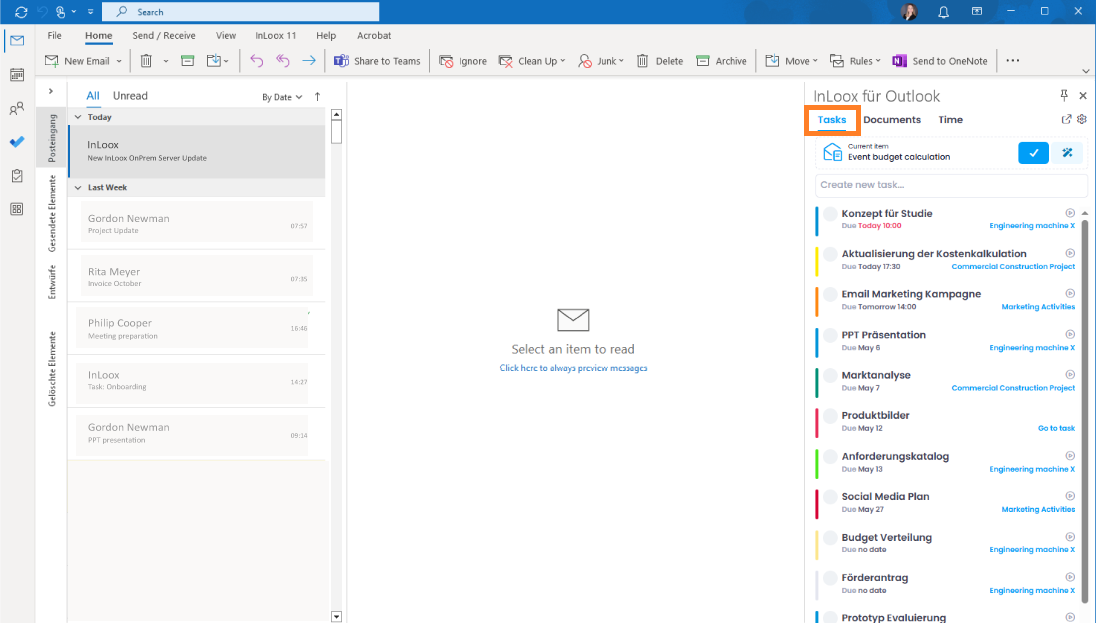
Task: Show Unread messages filter
Action: 130,96
